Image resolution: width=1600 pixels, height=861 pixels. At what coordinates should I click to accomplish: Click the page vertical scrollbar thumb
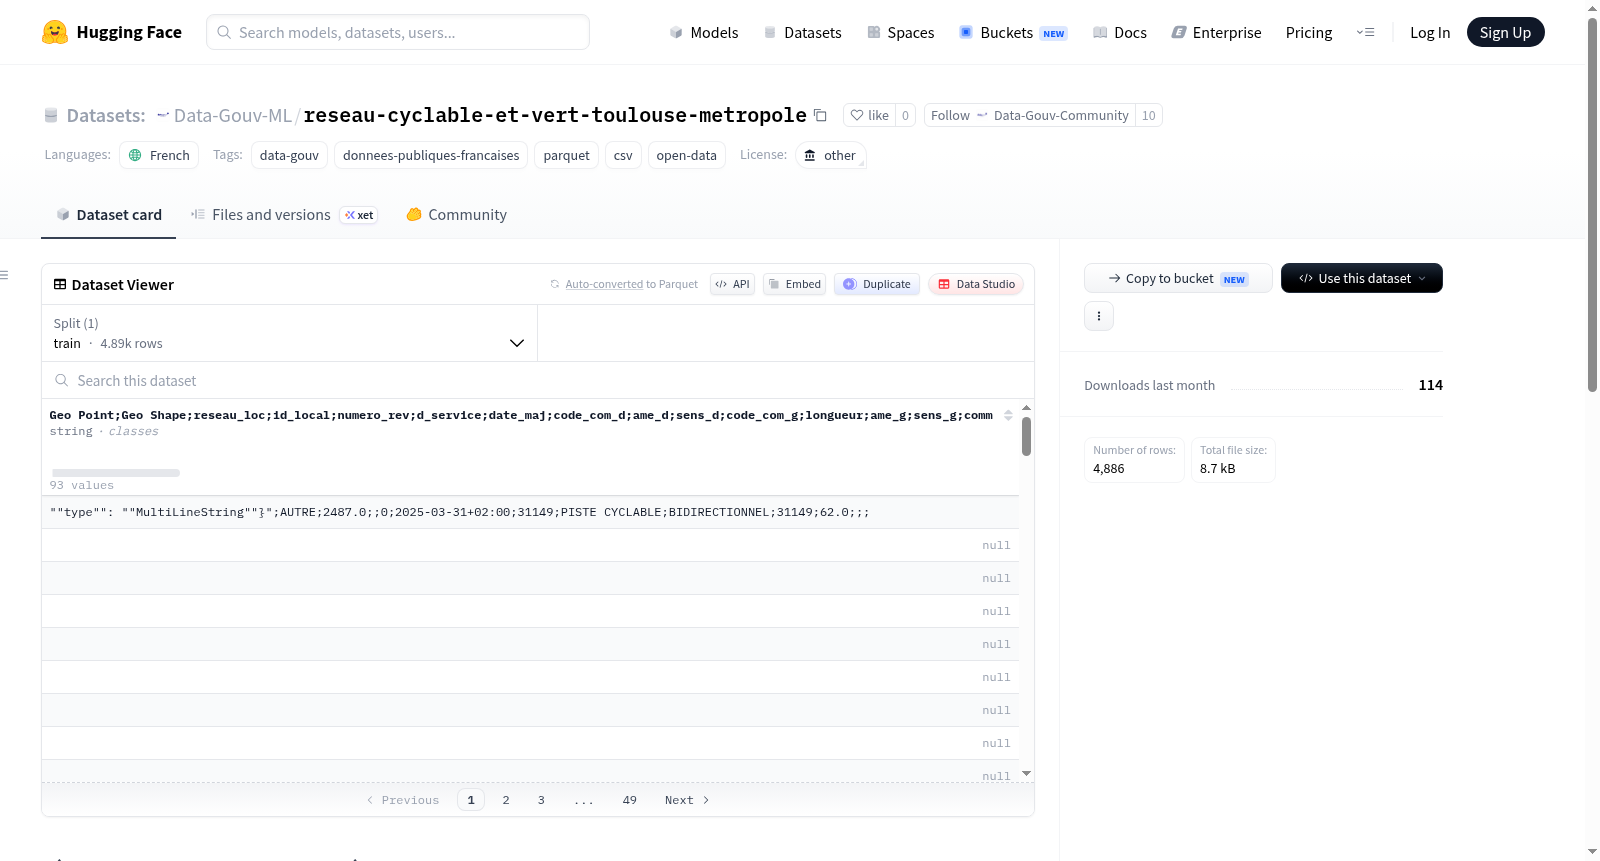1593,205
